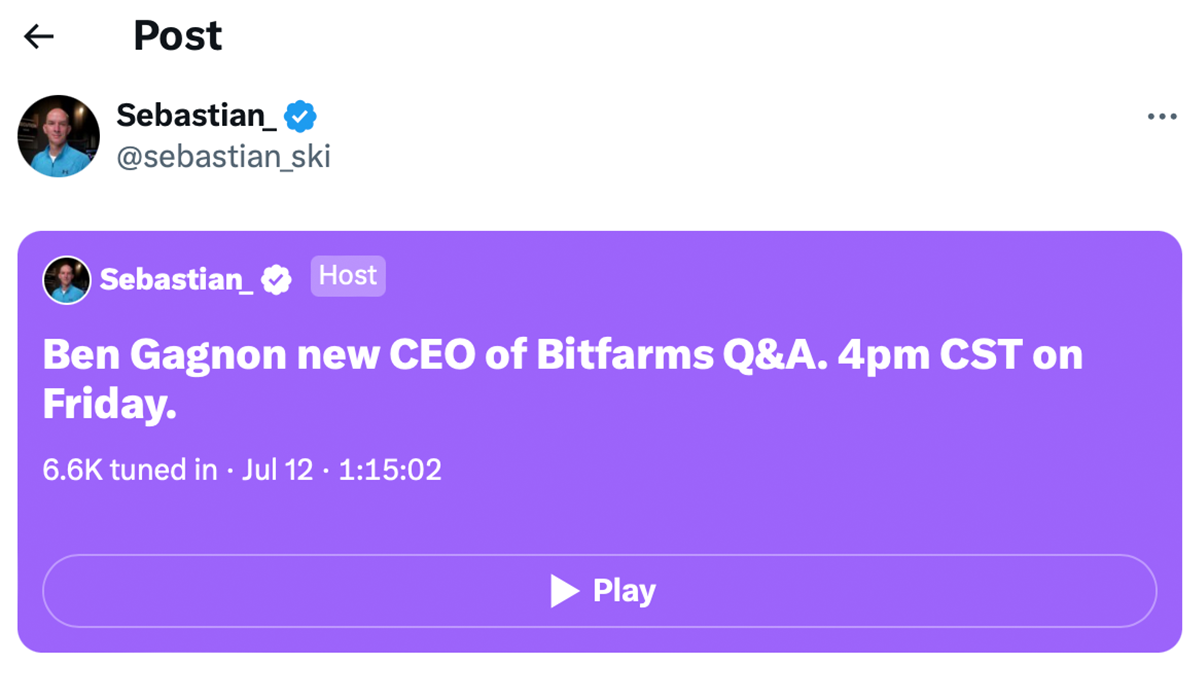Click the "6.6K tuned in" listener count

pos(130,470)
